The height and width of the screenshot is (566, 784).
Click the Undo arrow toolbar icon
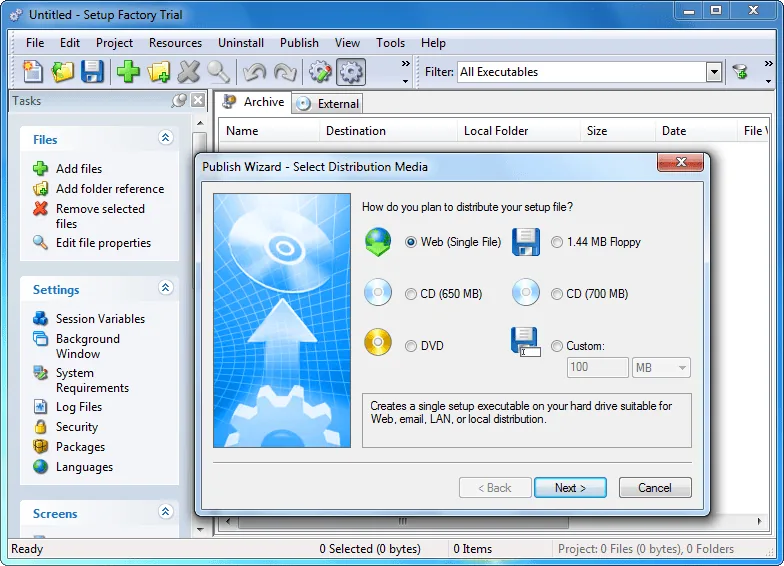point(254,72)
